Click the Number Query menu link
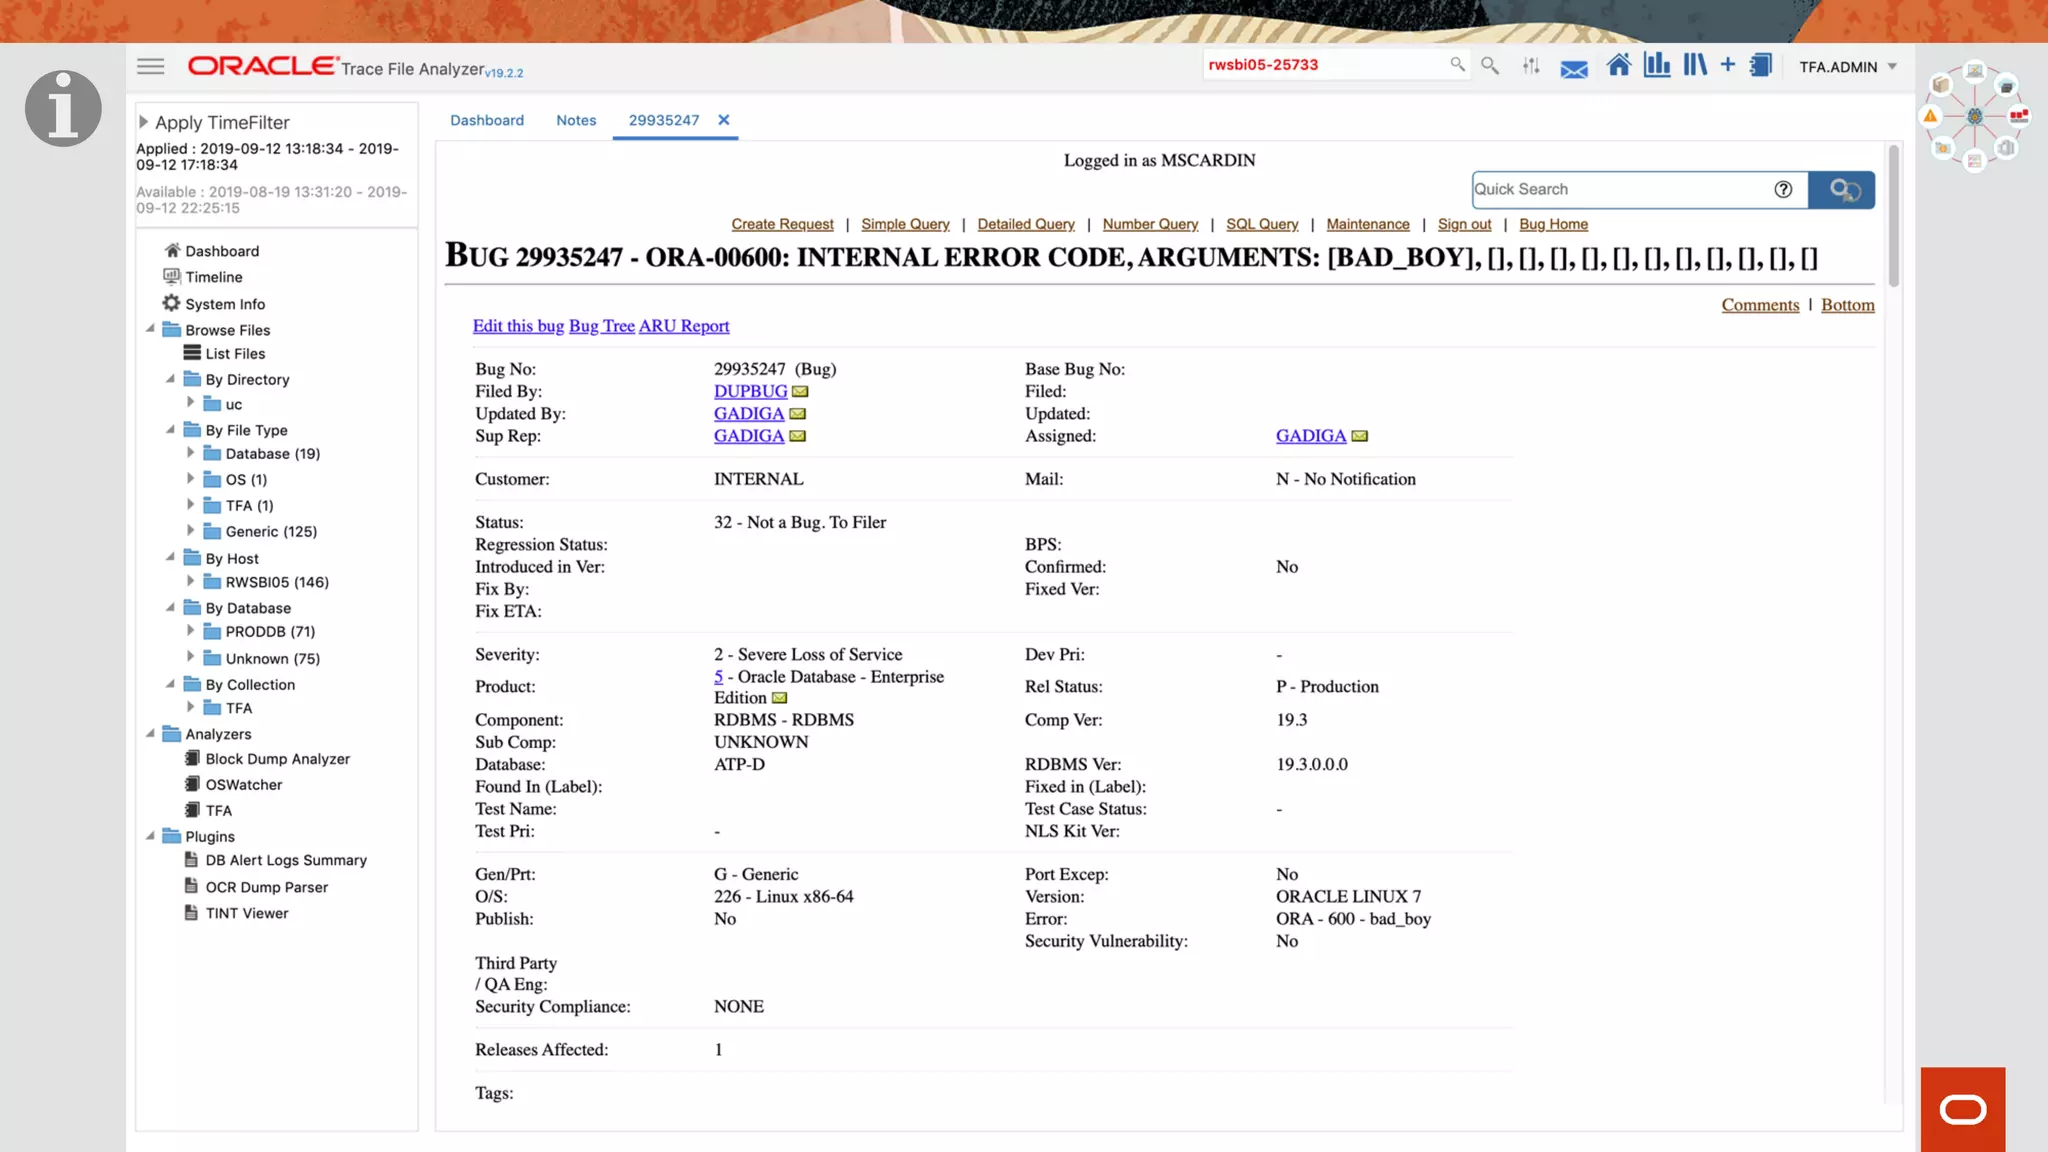 point(1150,224)
